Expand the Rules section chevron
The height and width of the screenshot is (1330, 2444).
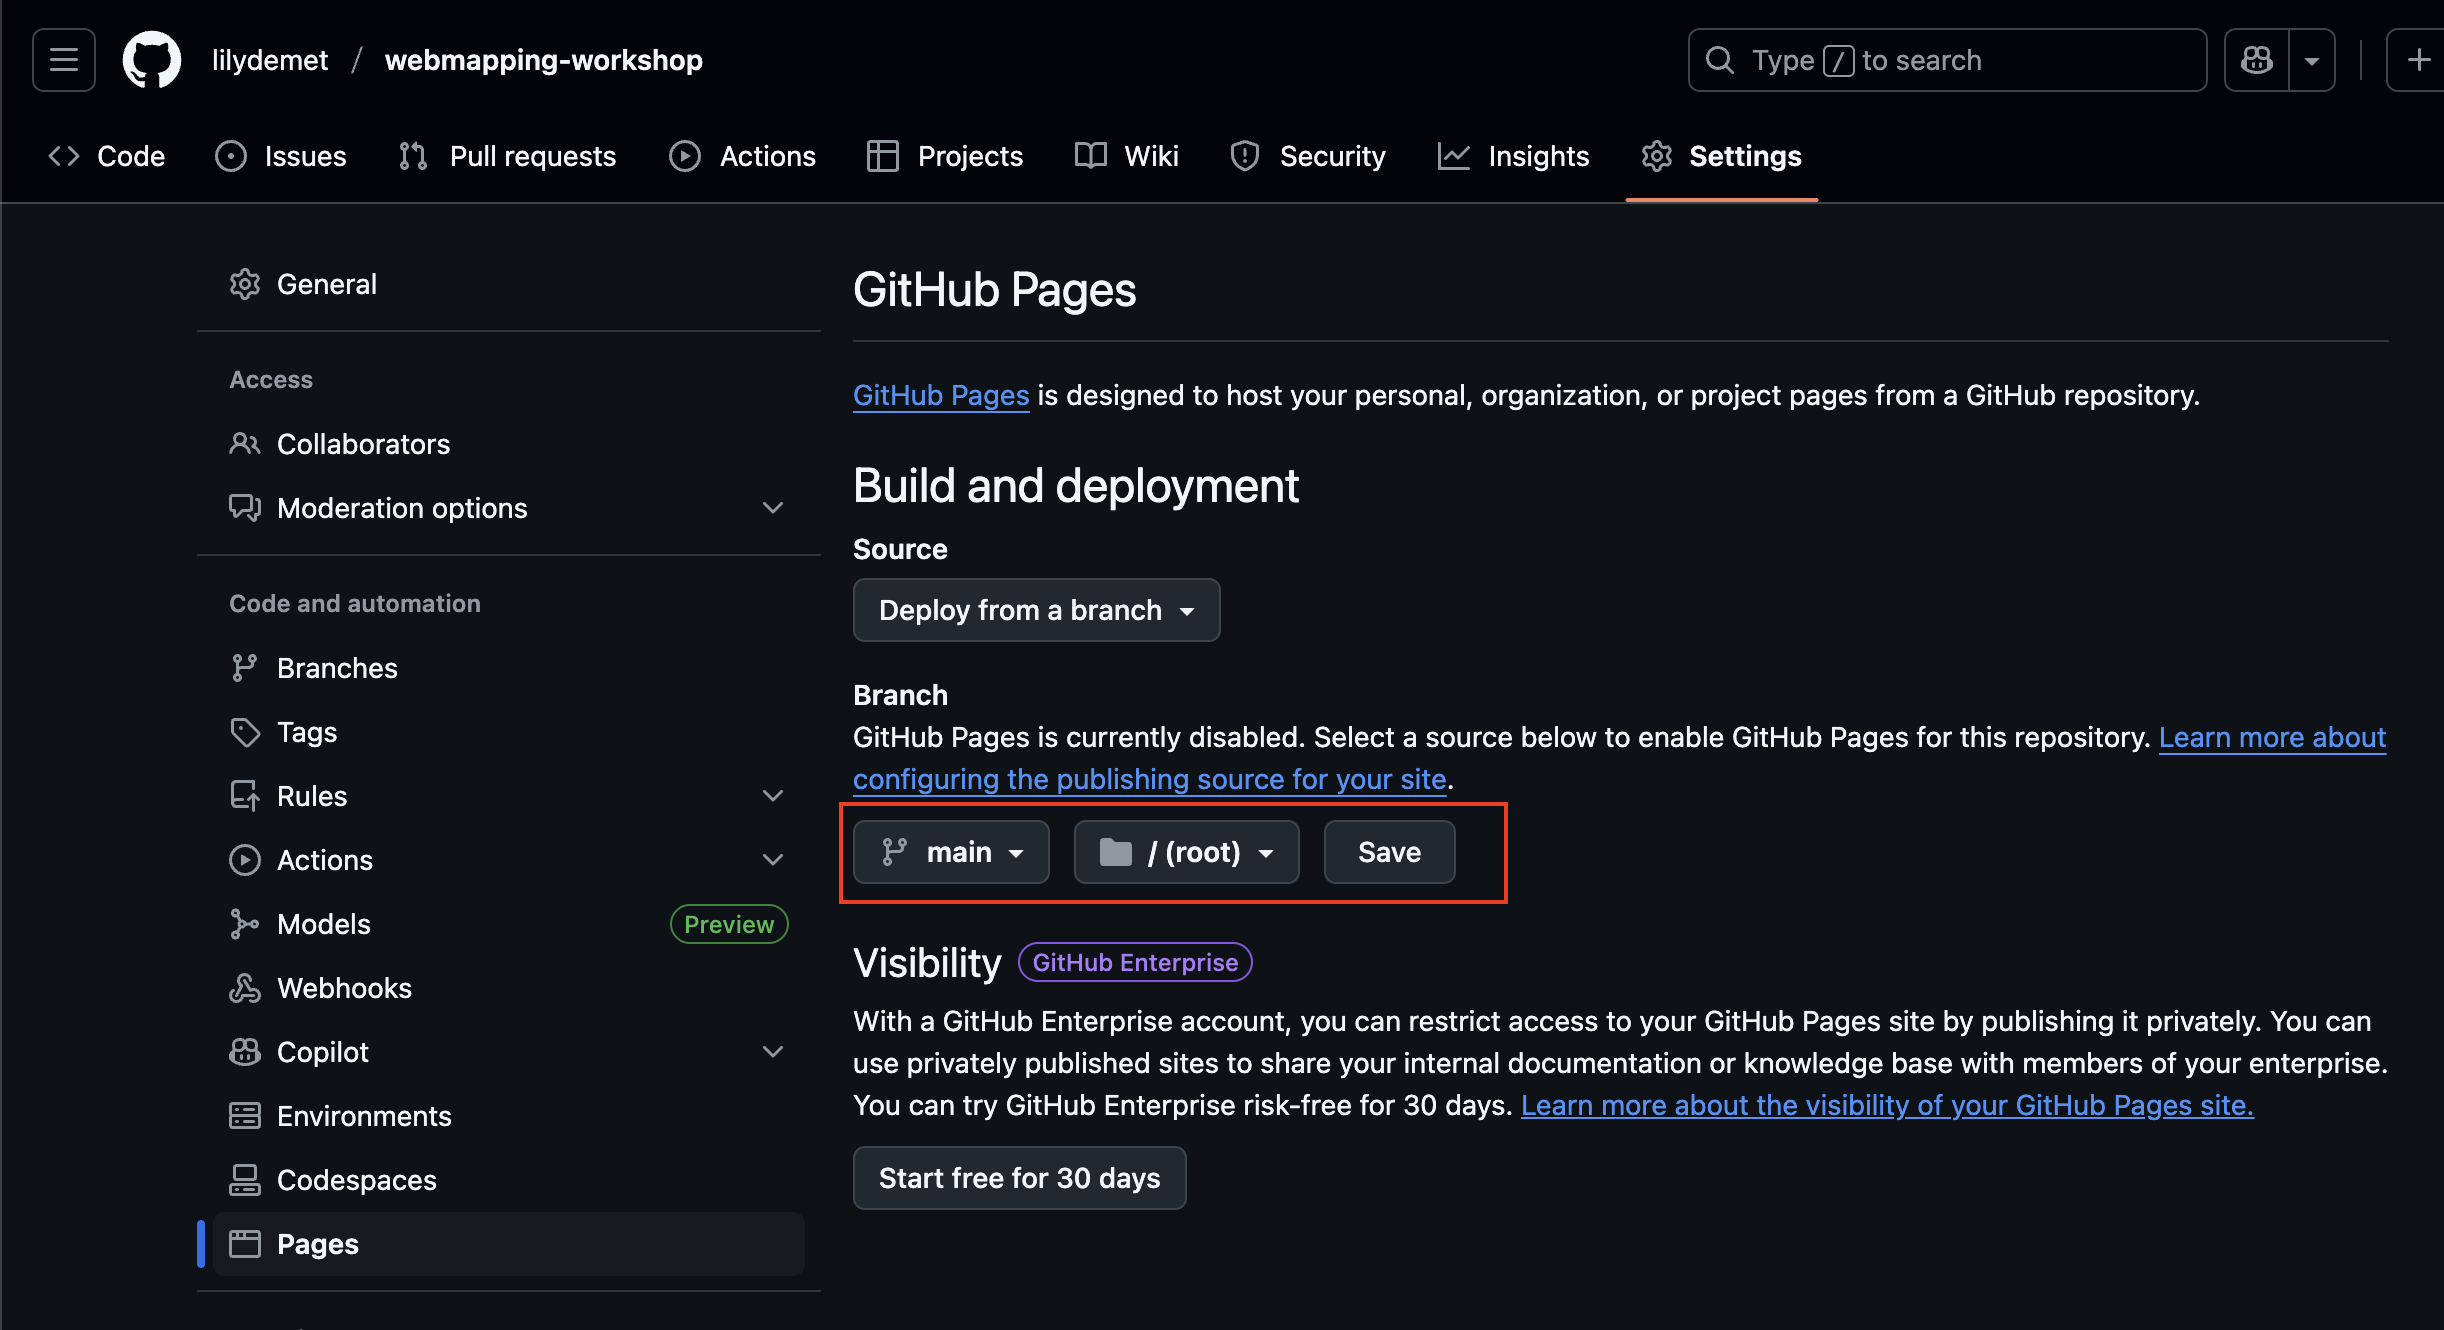coord(773,796)
